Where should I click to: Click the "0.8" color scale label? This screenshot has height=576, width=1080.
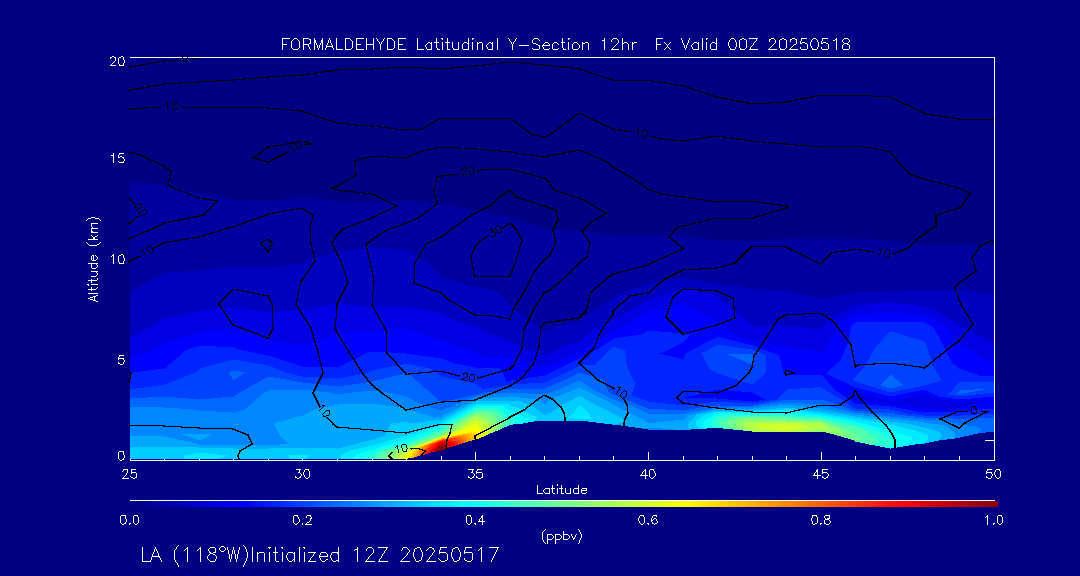(821, 520)
